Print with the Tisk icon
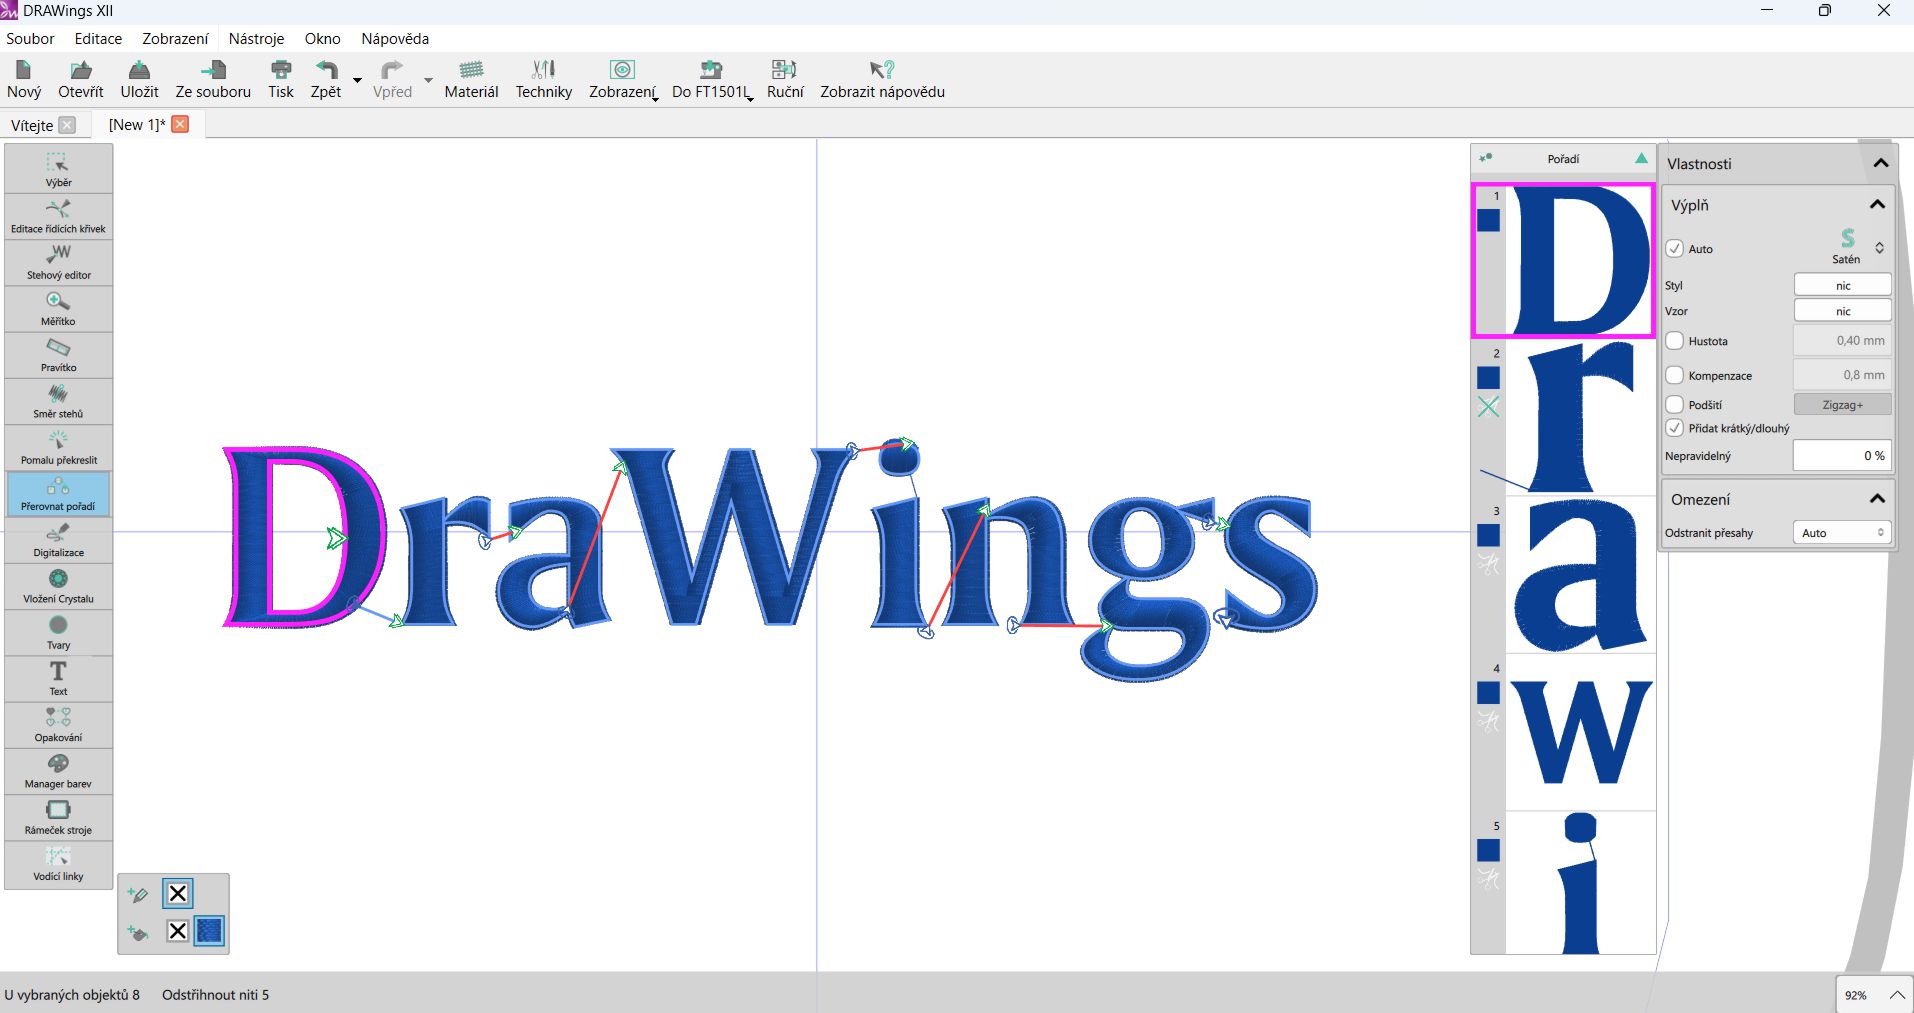1914x1013 pixels. [x=281, y=79]
